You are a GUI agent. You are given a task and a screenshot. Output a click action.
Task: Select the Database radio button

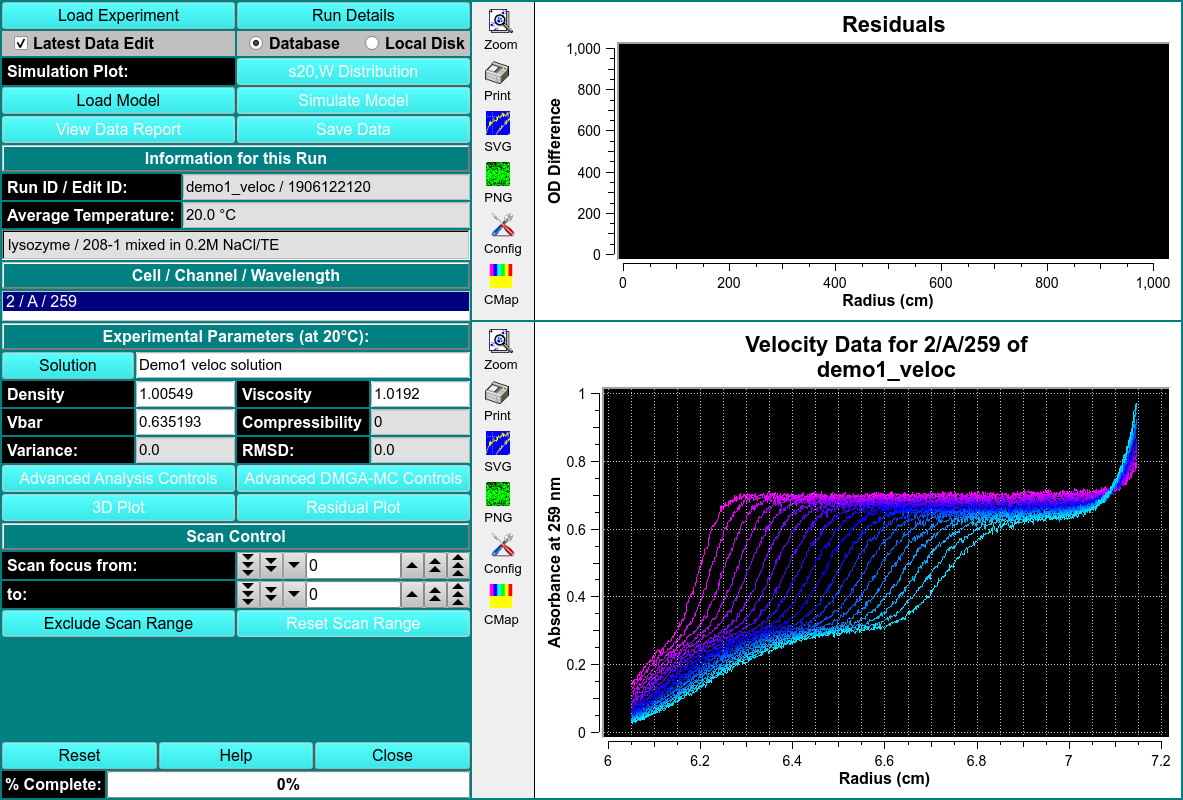pos(256,43)
